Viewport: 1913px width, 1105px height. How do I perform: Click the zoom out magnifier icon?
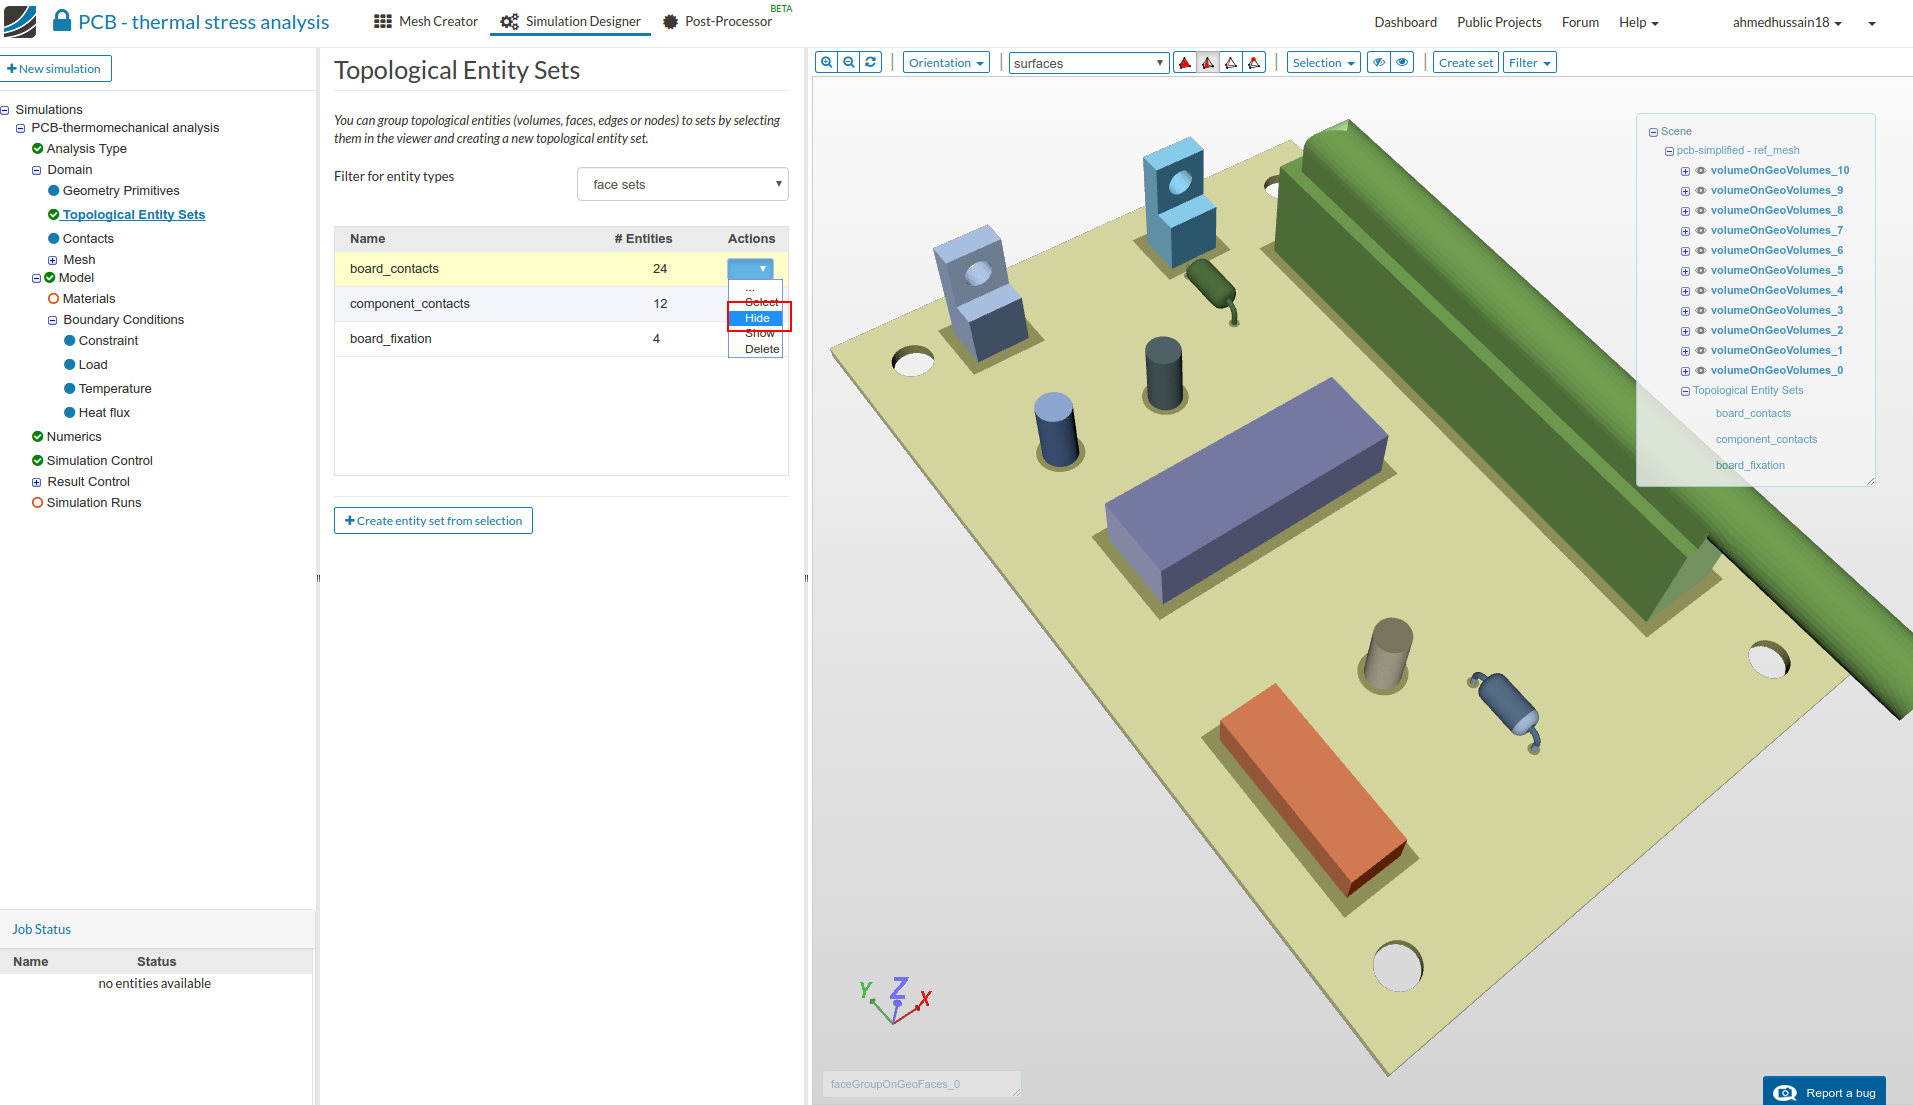pyautogui.click(x=849, y=62)
